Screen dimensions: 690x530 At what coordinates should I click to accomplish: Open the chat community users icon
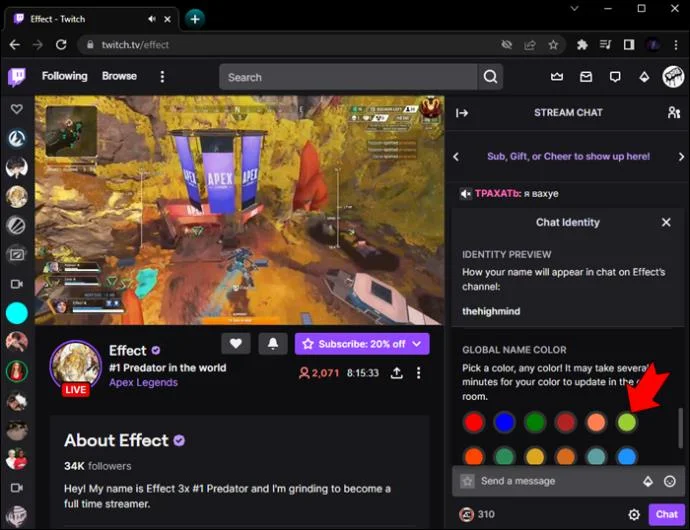pos(674,113)
